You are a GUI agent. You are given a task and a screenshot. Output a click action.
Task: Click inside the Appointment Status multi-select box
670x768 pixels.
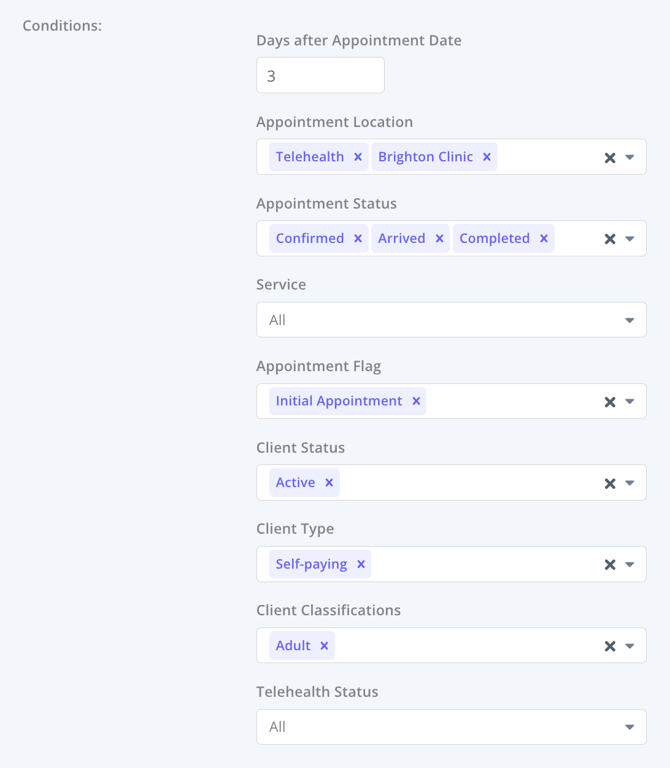[577, 239]
